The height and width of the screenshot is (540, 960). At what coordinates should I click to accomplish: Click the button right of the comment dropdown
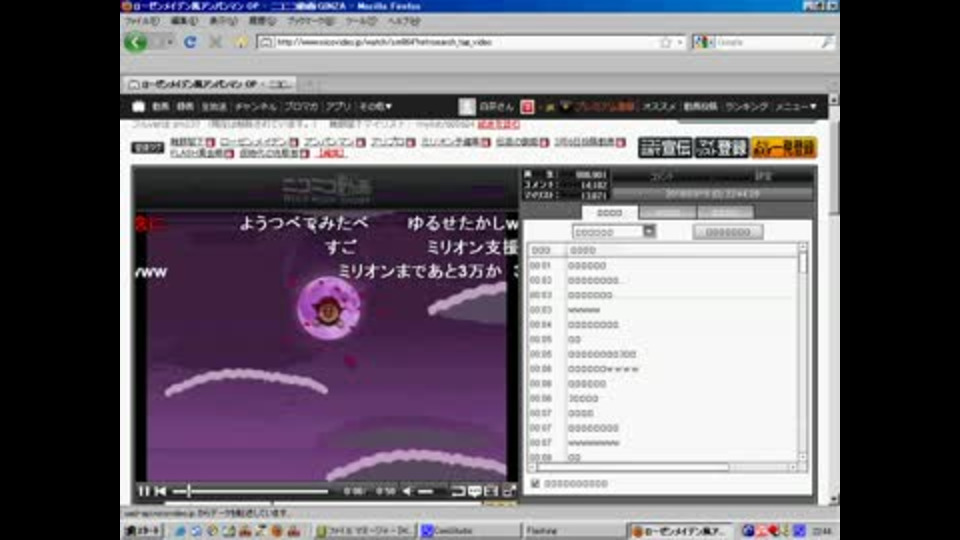[x=728, y=232]
